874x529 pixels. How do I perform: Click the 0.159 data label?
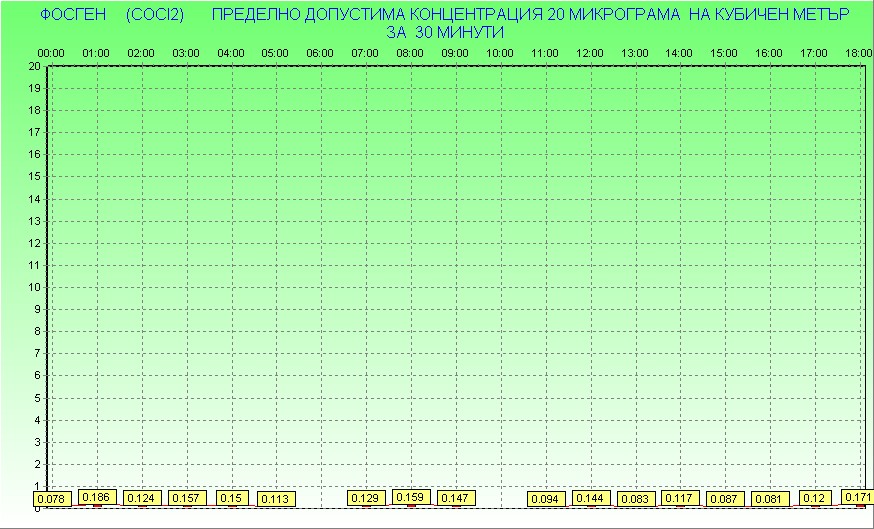(x=410, y=496)
